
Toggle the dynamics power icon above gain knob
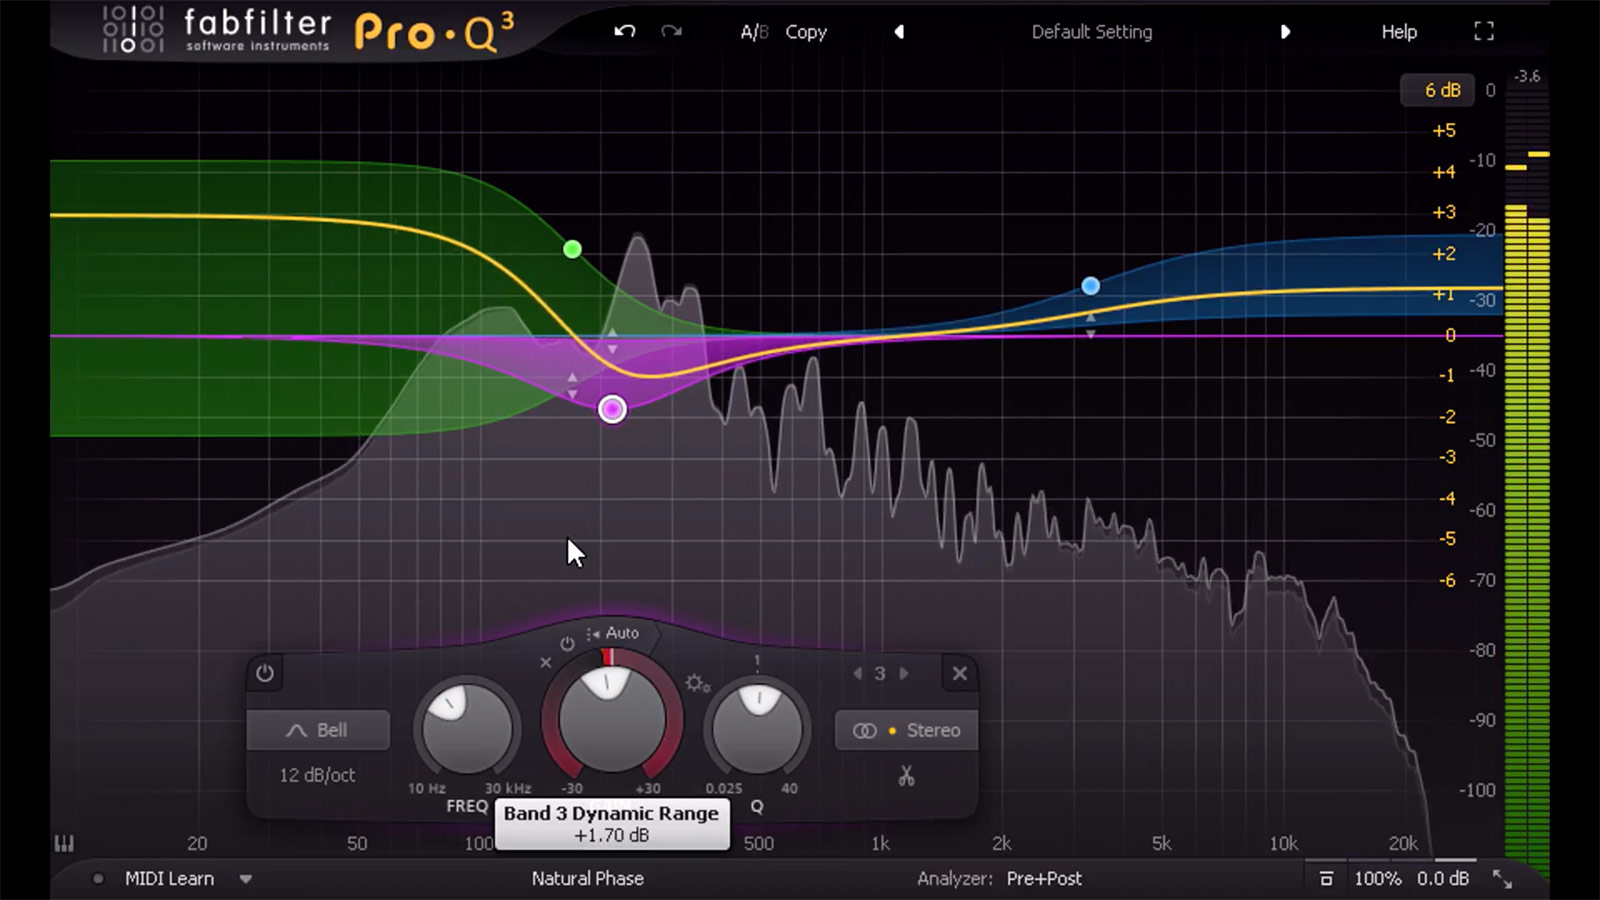coord(565,645)
